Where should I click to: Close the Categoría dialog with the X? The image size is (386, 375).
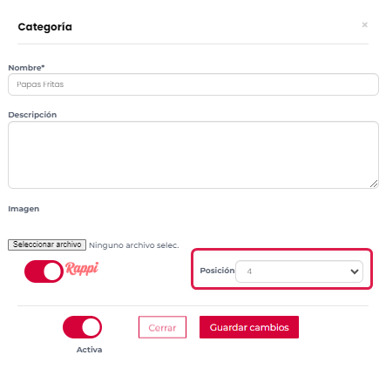[365, 25]
